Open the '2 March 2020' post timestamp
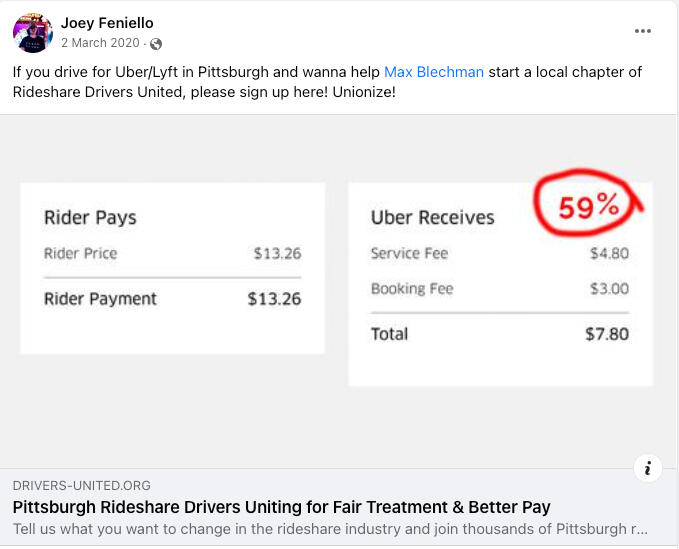679x549 pixels. [102, 44]
